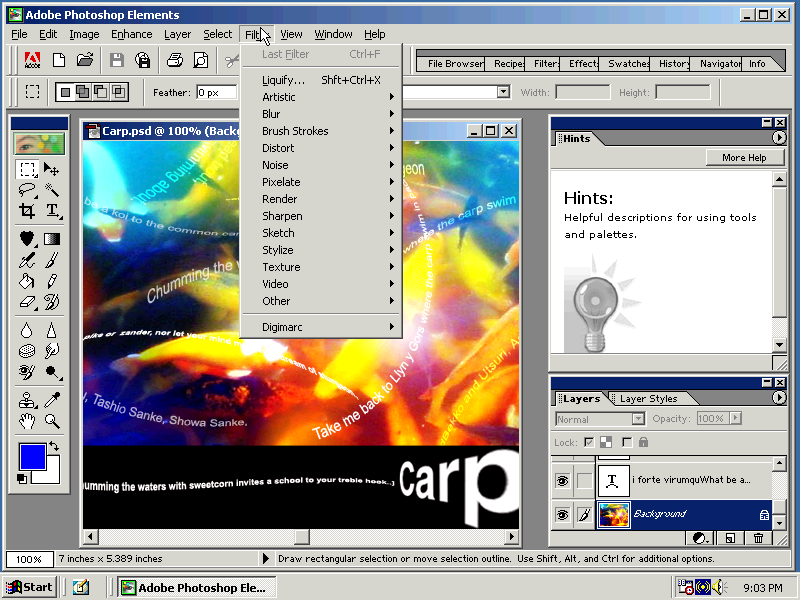Image resolution: width=800 pixels, height=600 pixels.
Task: Expand the Artistic filter submenu
Action: coord(321,97)
